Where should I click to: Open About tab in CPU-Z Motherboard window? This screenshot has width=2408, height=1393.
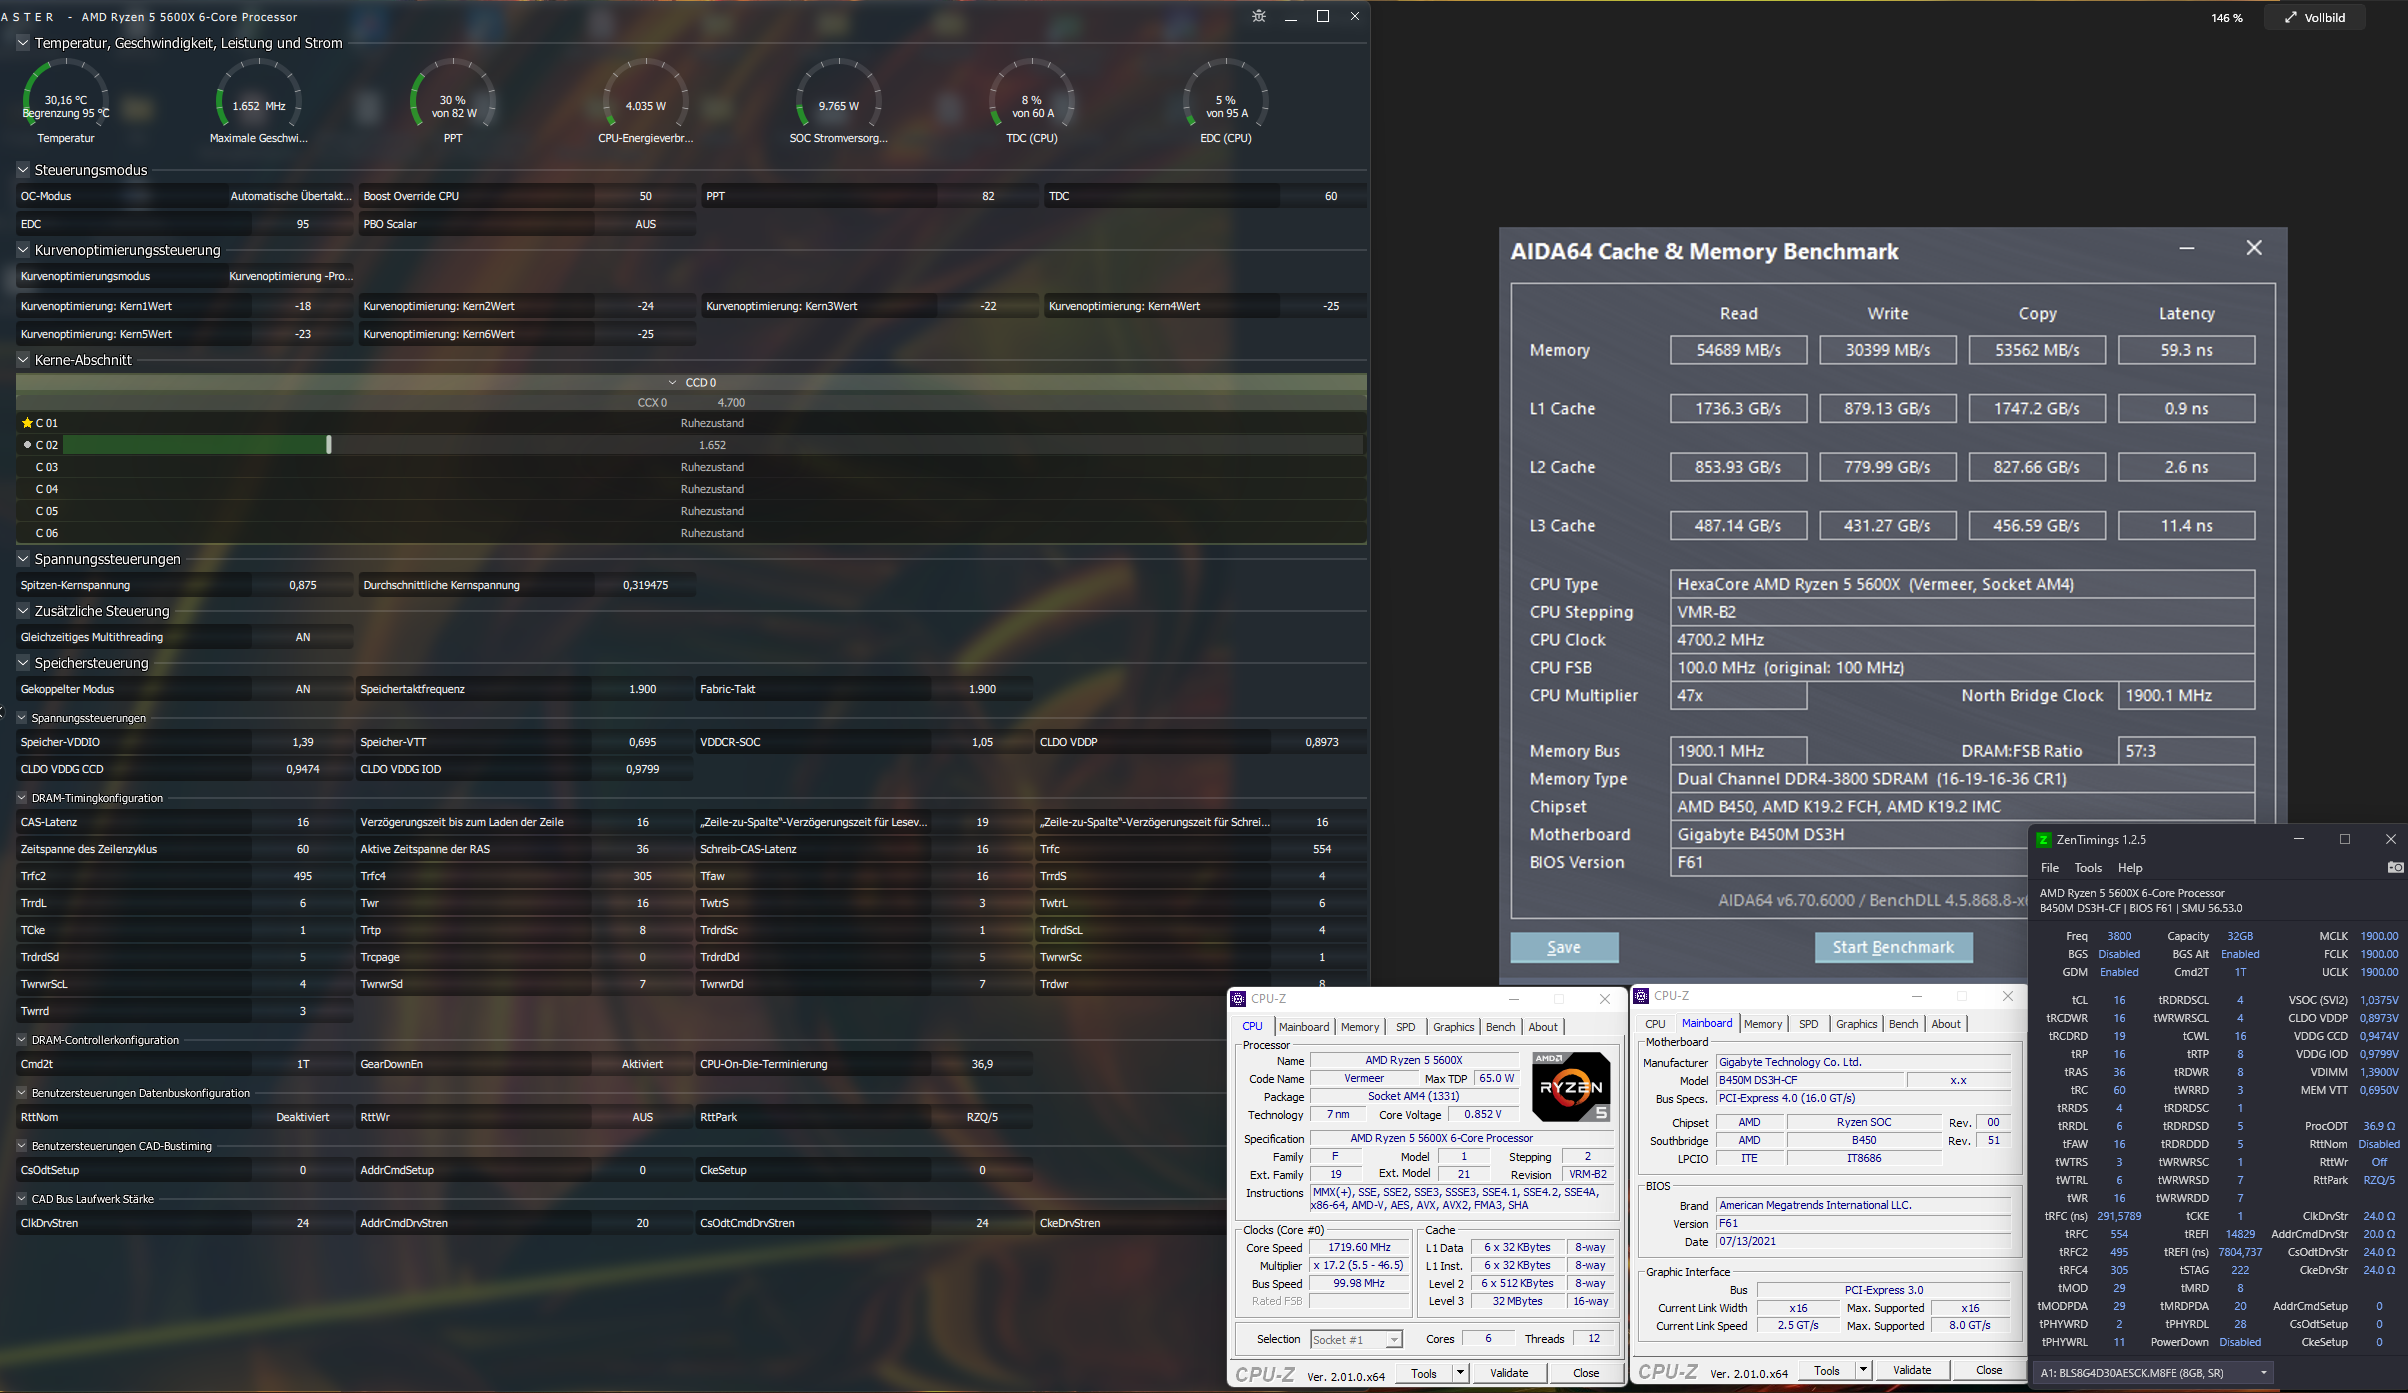pyautogui.click(x=1946, y=1024)
